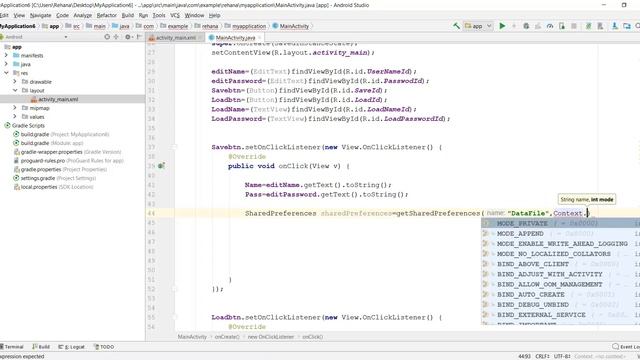Image resolution: width=640 pixels, height=360 pixels.
Task: Open the Tools menu
Action: tap(159, 15)
